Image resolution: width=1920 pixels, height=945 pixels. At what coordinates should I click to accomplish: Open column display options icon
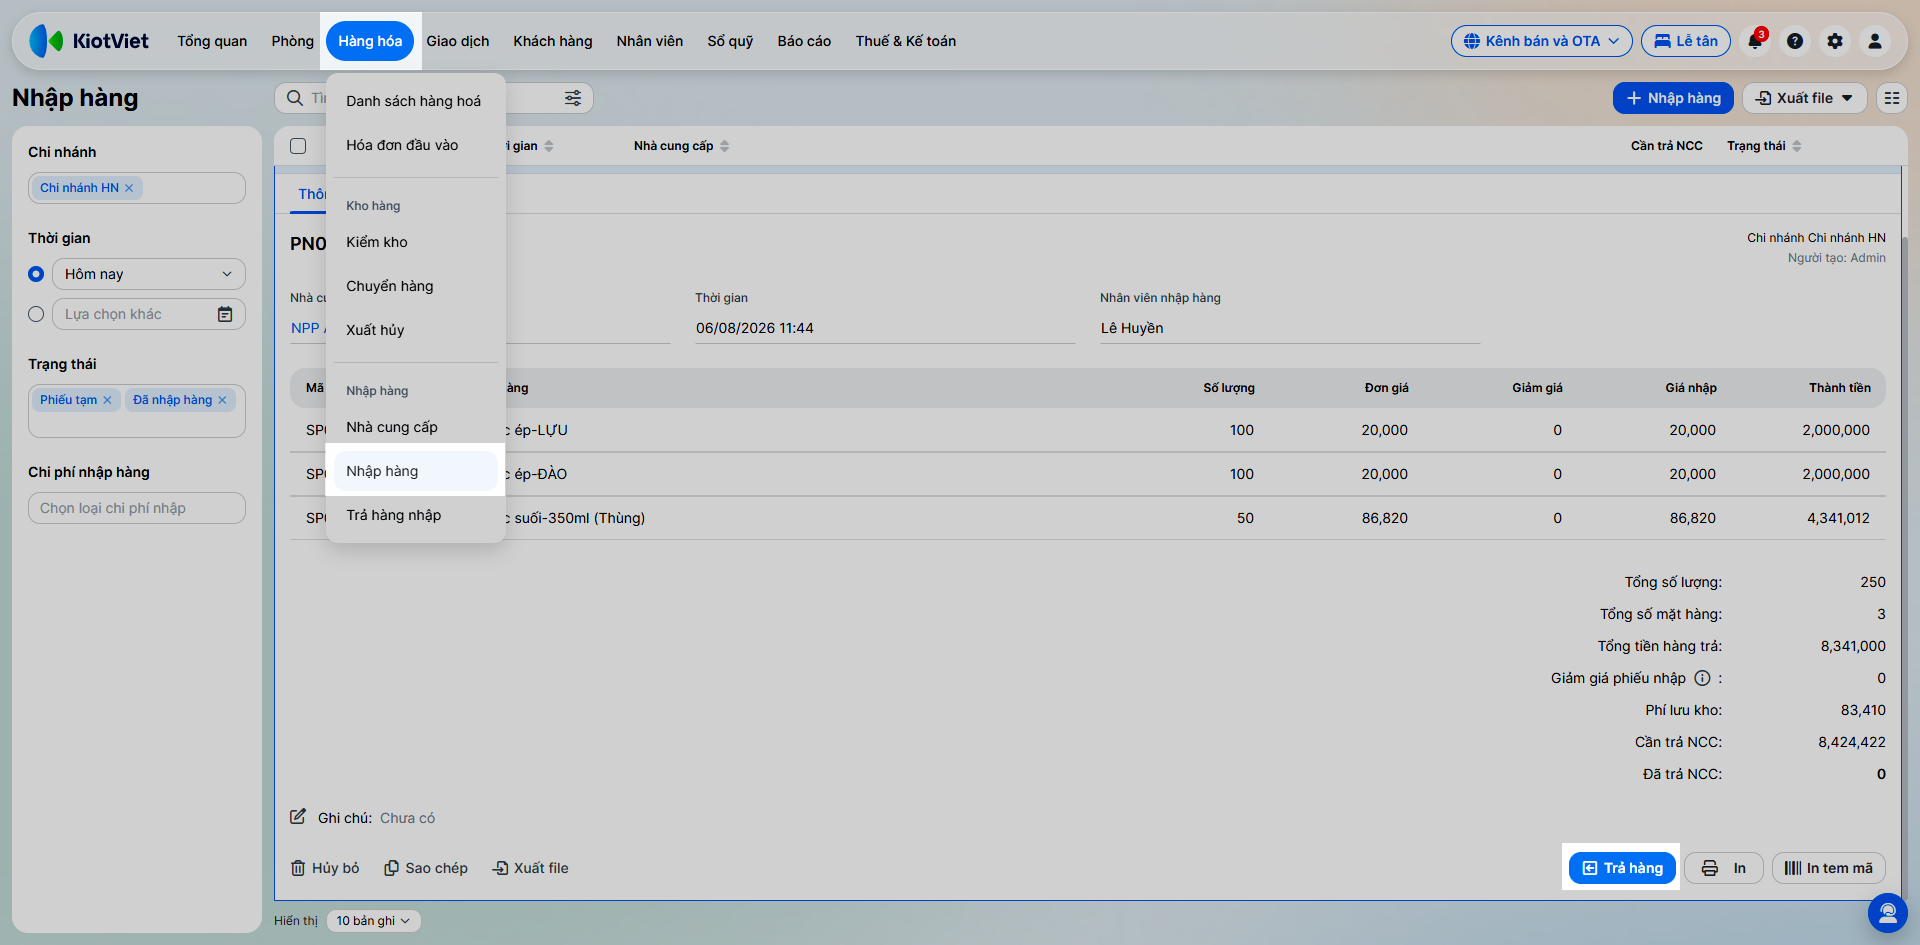(x=1892, y=98)
